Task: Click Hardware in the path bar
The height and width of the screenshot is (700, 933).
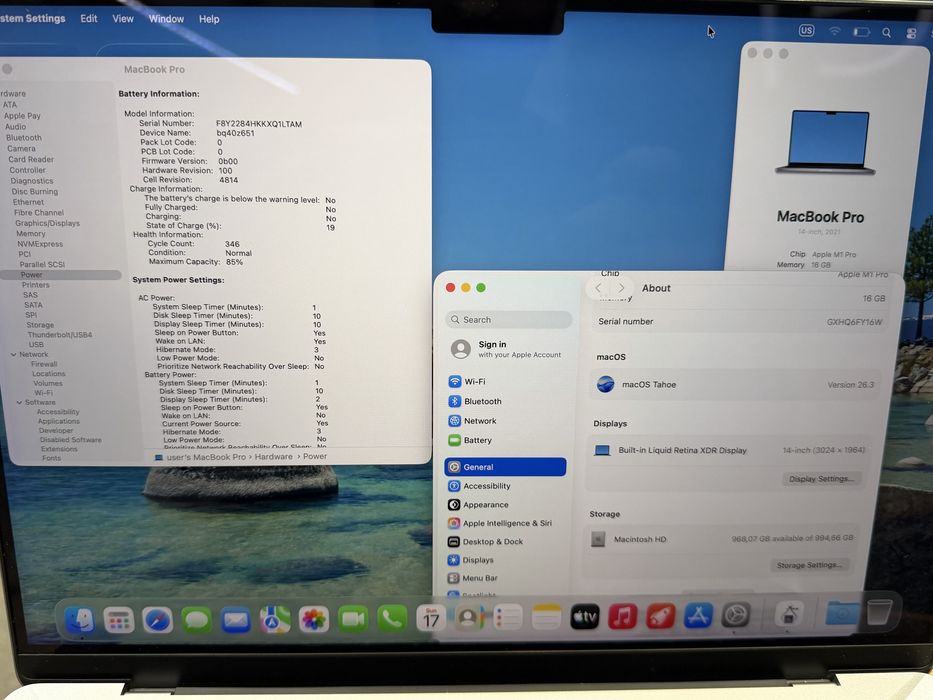Action: [x=274, y=457]
